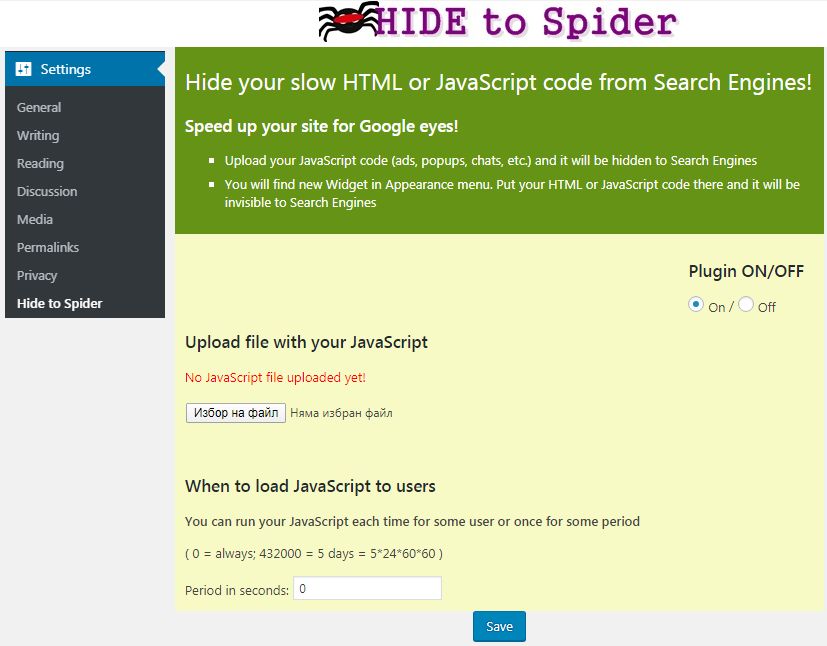Navigate to Permalinks settings
Screen dimensions: 827x646
point(47,247)
